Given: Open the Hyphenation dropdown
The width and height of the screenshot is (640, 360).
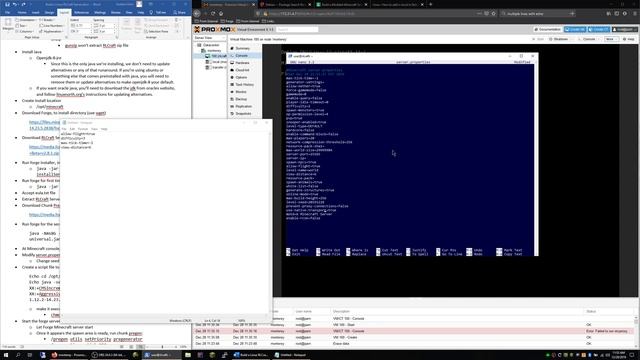Looking at the screenshot, I should coord(51,31).
